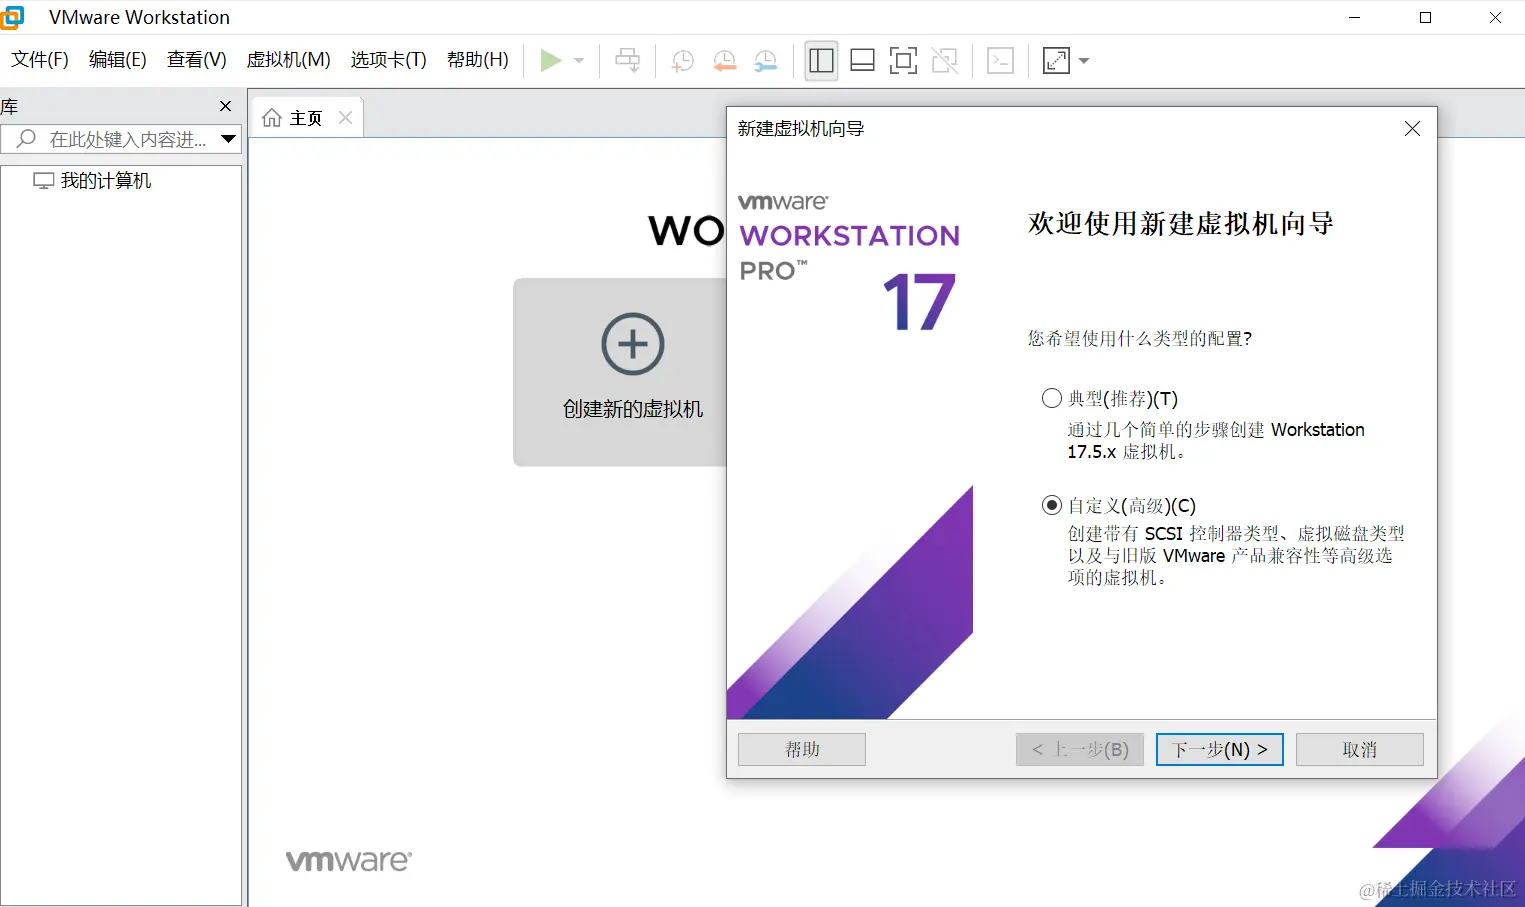Open the 查看(V) menu
The image size is (1525, 907).
[x=197, y=60]
